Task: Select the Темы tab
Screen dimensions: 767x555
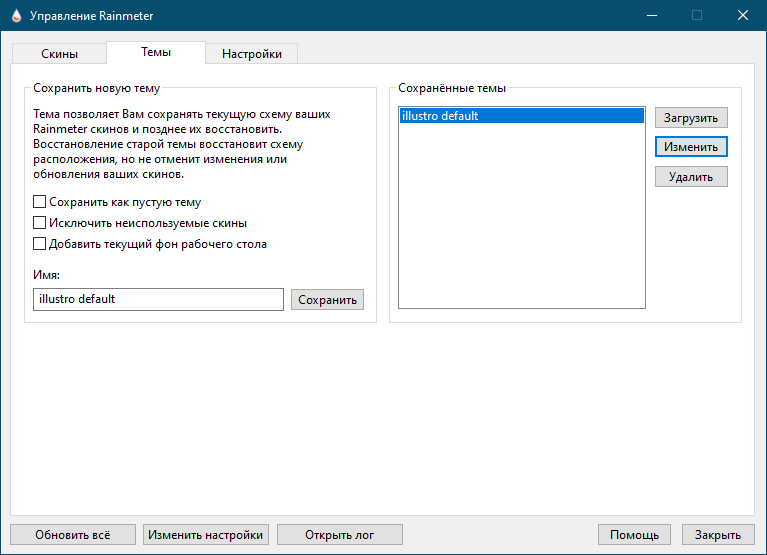Action: (x=156, y=52)
